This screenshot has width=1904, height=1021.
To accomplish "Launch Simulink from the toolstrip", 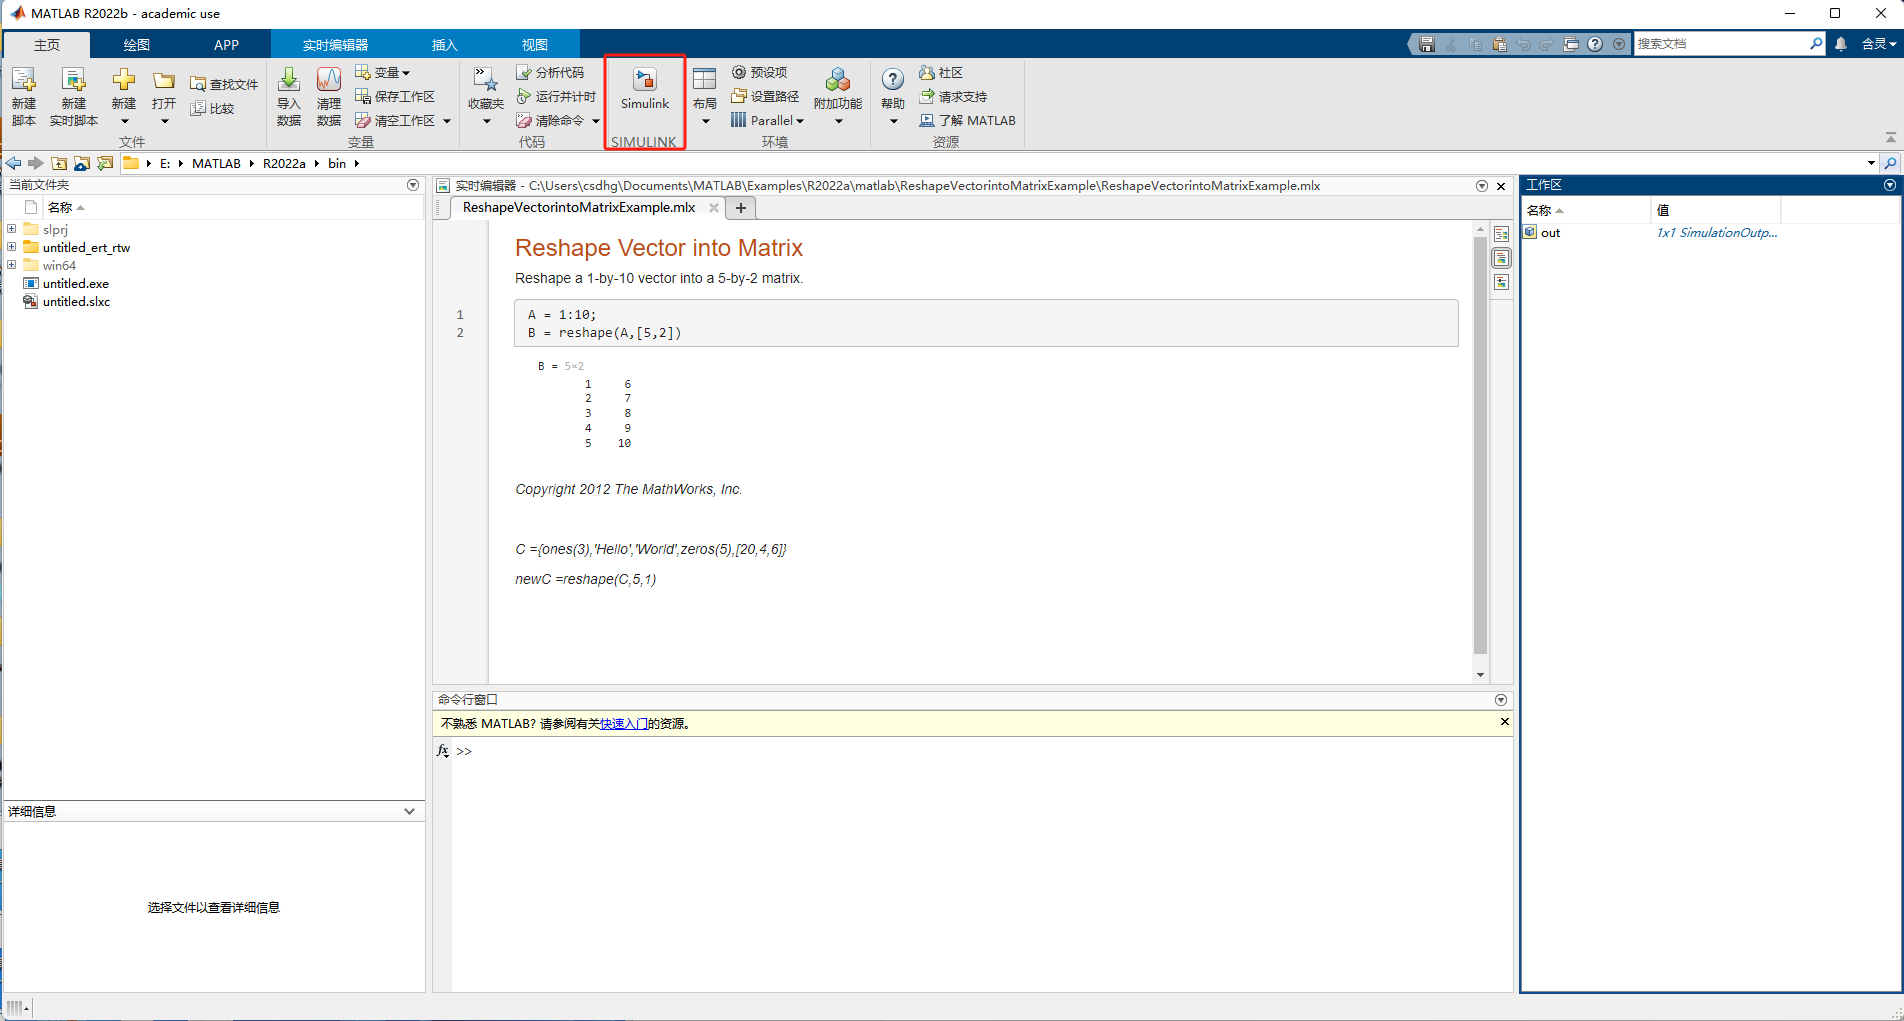I will coord(645,88).
